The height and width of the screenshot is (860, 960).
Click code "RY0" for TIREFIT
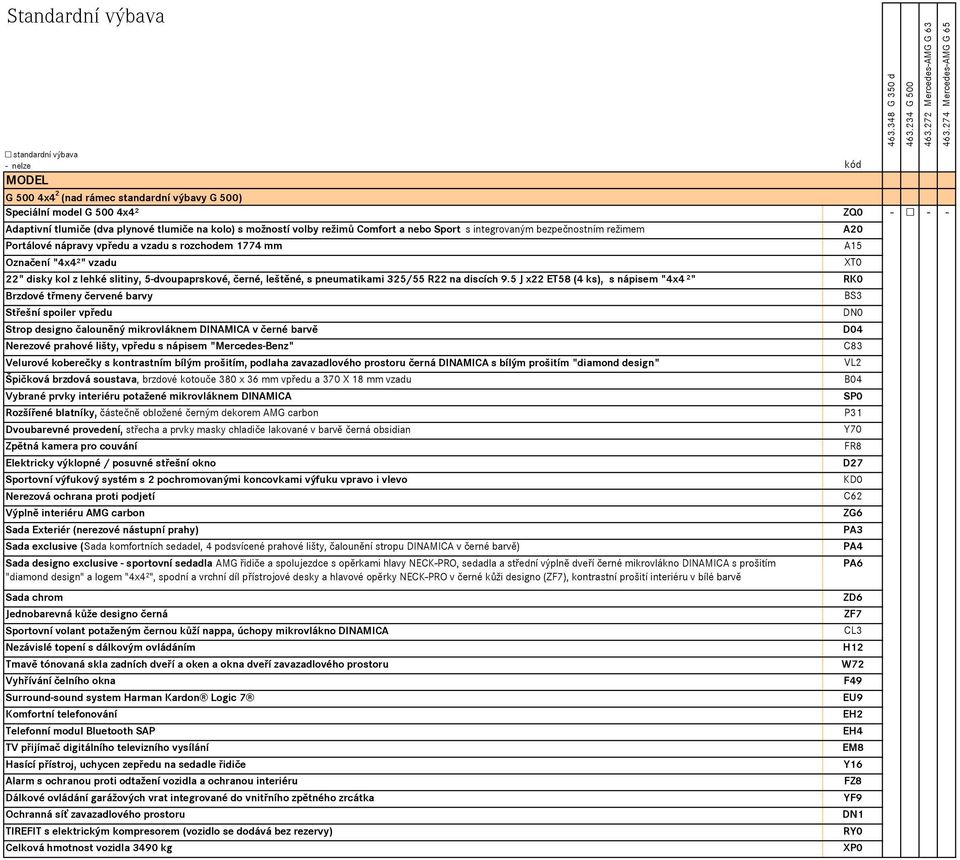click(852, 831)
